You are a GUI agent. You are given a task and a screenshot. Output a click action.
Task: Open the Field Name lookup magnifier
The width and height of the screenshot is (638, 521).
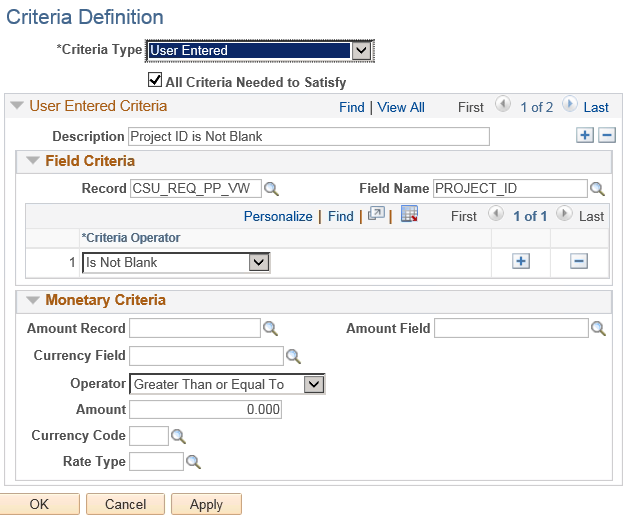[x=597, y=189]
